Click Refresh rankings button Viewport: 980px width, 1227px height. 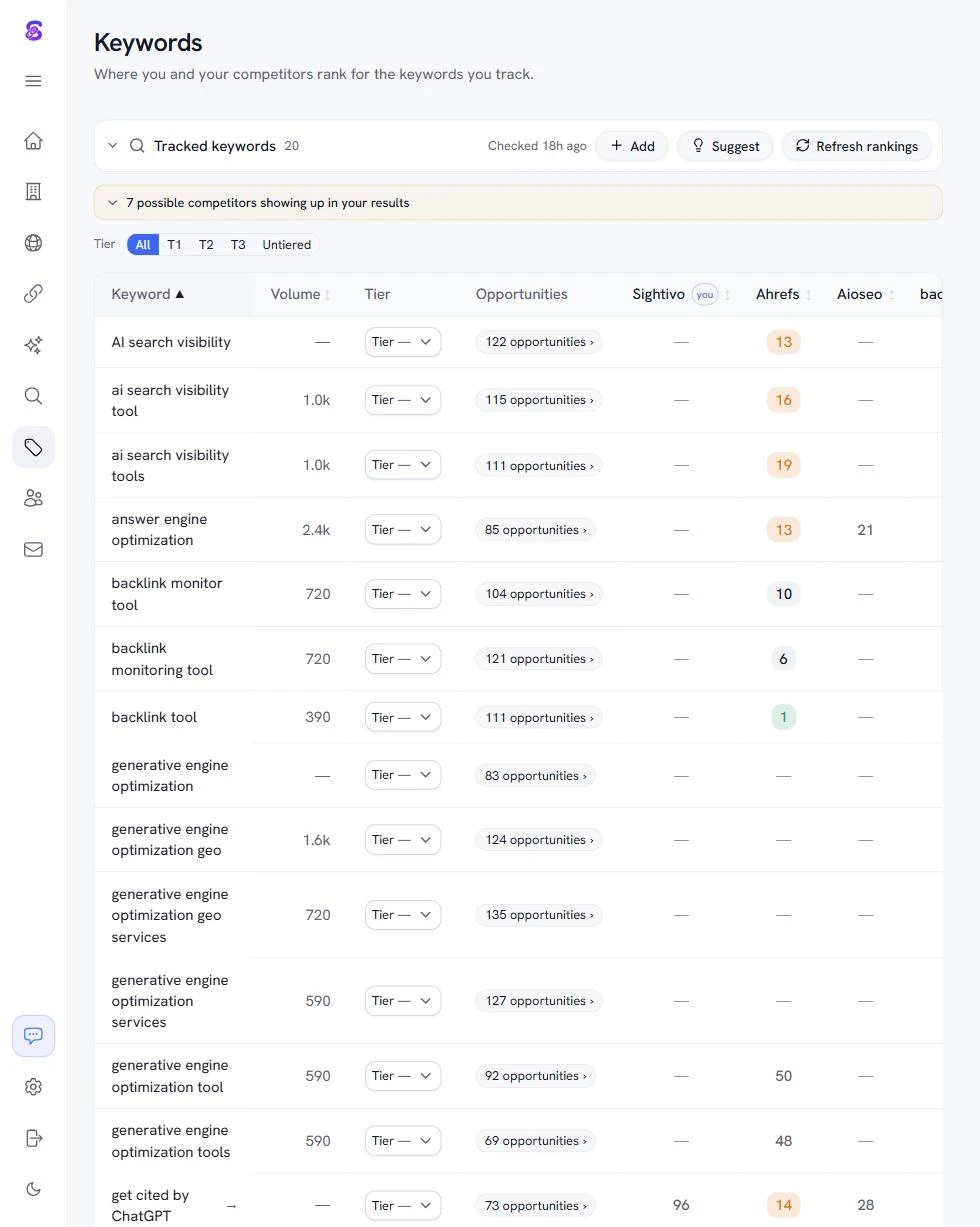[857, 146]
